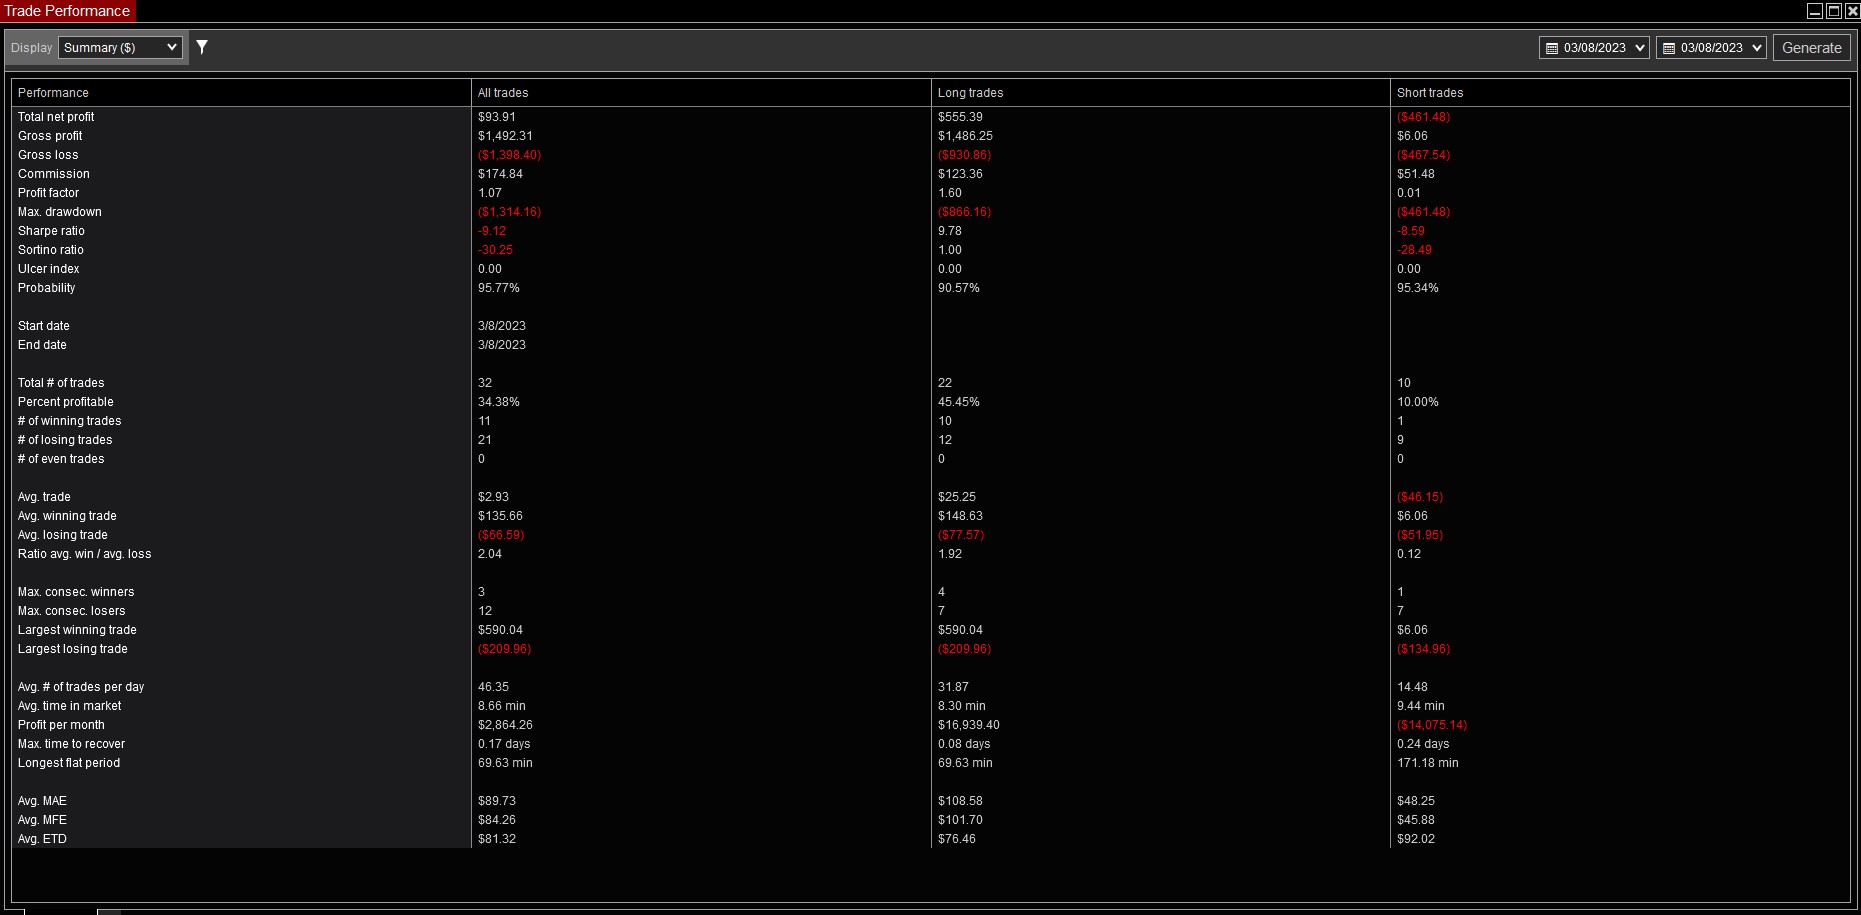Click the Generate button

[x=1811, y=48]
